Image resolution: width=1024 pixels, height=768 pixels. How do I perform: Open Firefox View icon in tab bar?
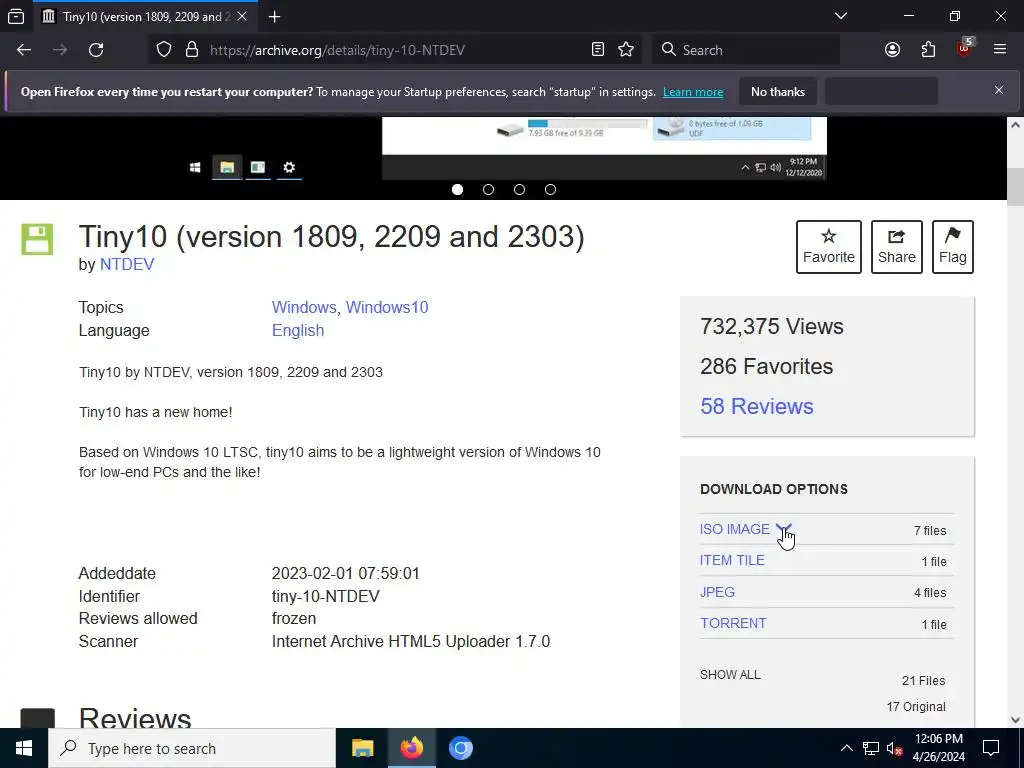click(x=16, y=17)
